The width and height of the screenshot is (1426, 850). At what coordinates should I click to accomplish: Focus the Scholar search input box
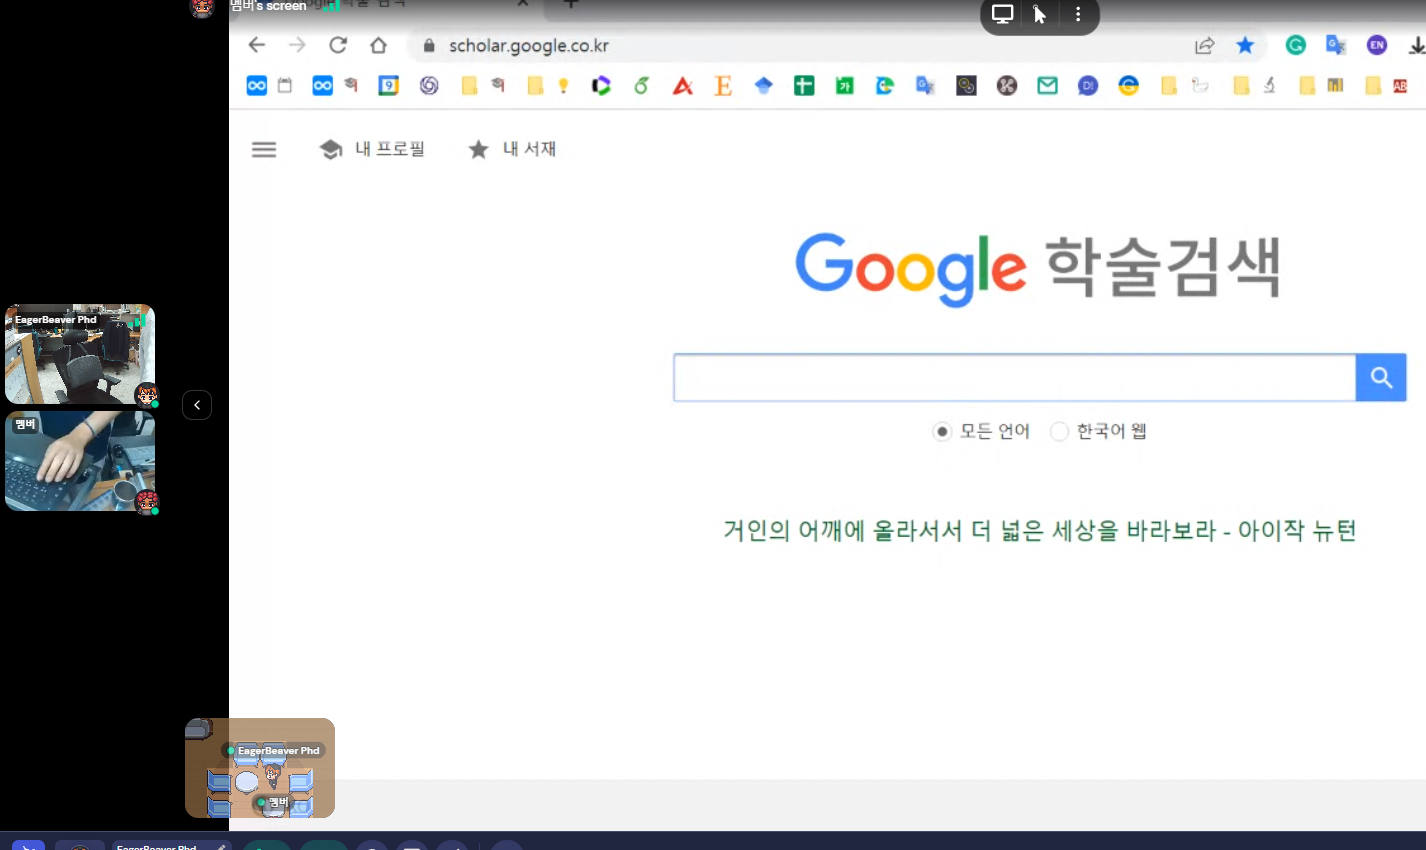tap(1014, 378)
